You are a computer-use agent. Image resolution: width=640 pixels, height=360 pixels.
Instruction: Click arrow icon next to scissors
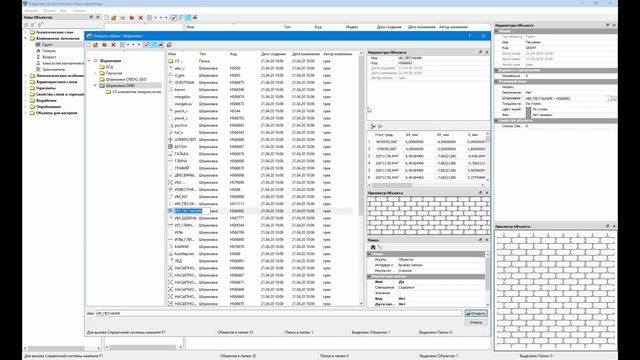click(380, 127)
